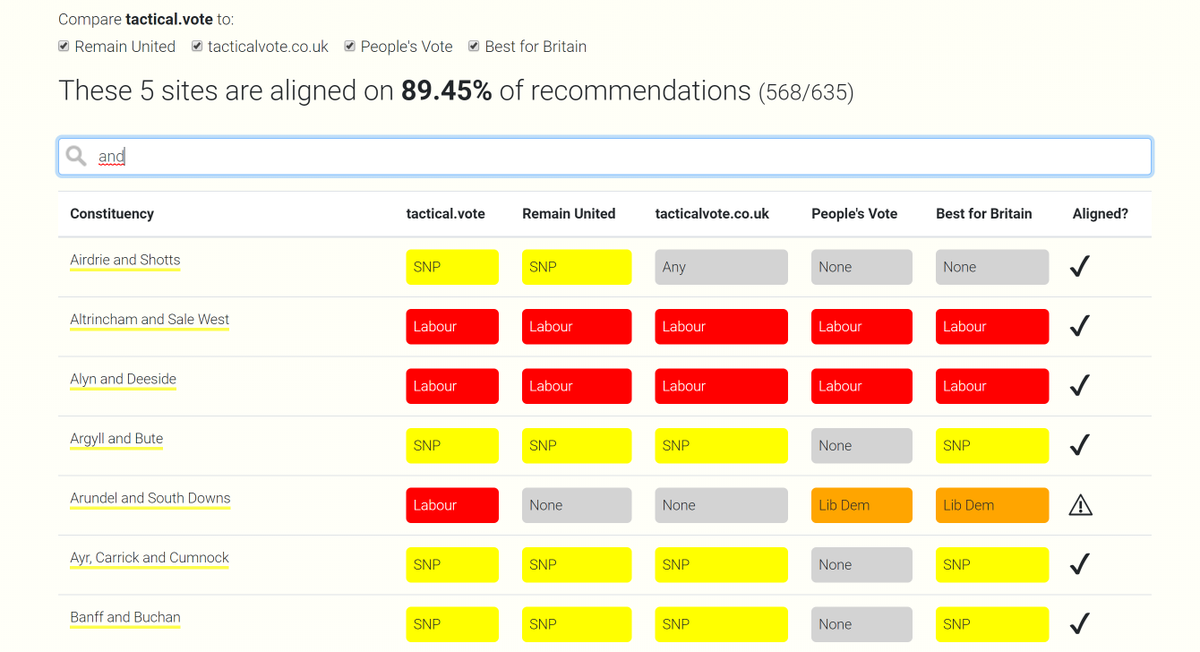Focus the constituency search field

620,156
